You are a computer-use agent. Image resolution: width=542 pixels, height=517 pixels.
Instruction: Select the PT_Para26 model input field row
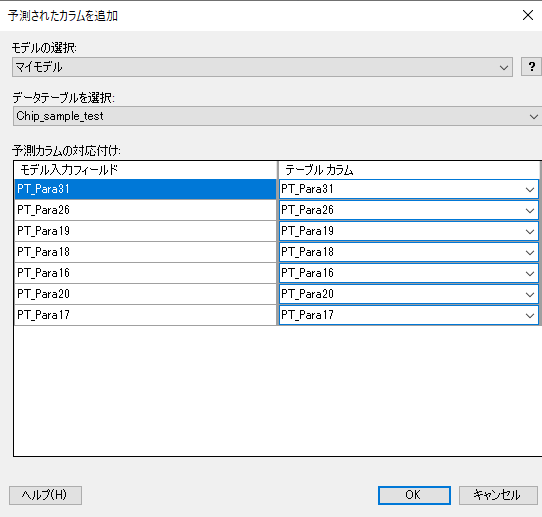tap(145, 210)
